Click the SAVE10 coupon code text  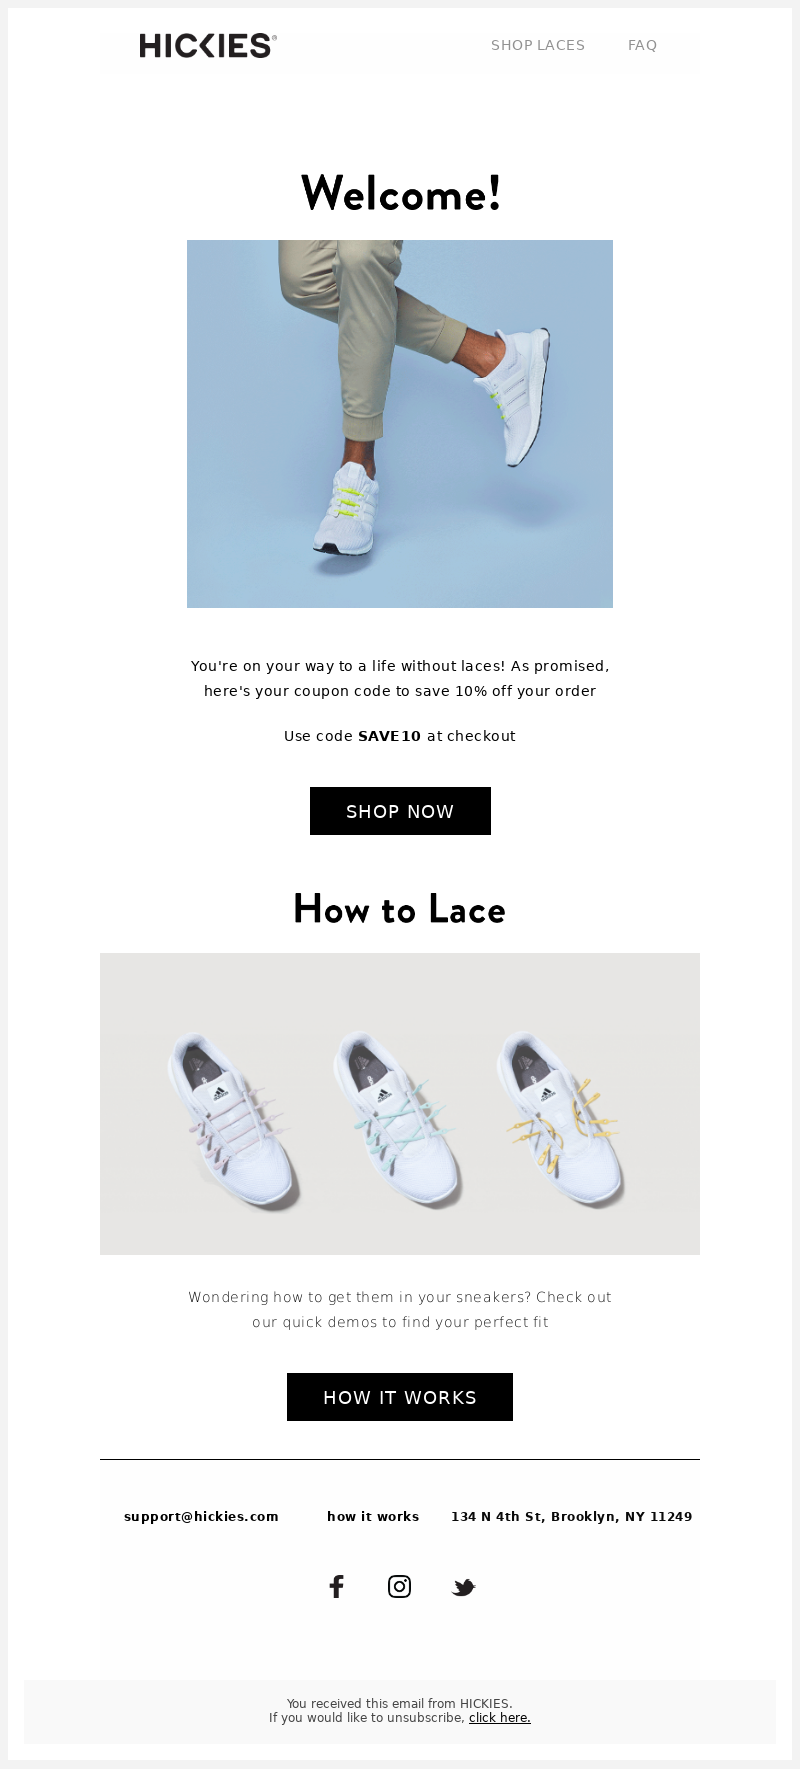point(390,736)
